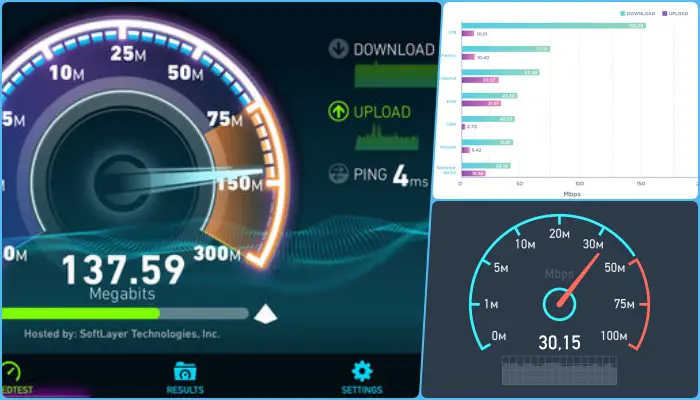Select the Settings tab label
Image resolution: width=700 pixels, height=400 pixels.
pos(362,390)
